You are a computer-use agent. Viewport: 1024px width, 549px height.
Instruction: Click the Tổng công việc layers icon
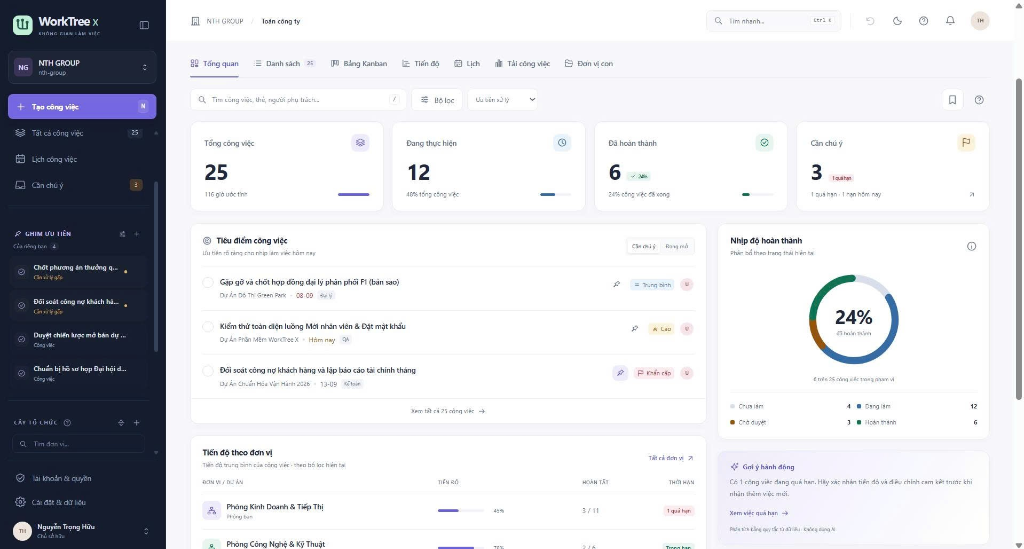(360, 143)
